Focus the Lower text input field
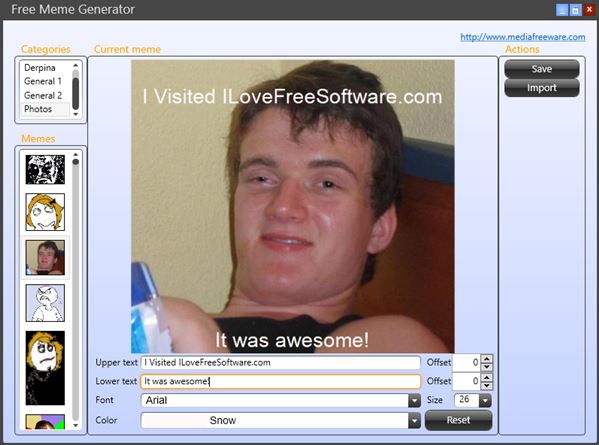This screenshot has height=445, width=599. (281, 381)
